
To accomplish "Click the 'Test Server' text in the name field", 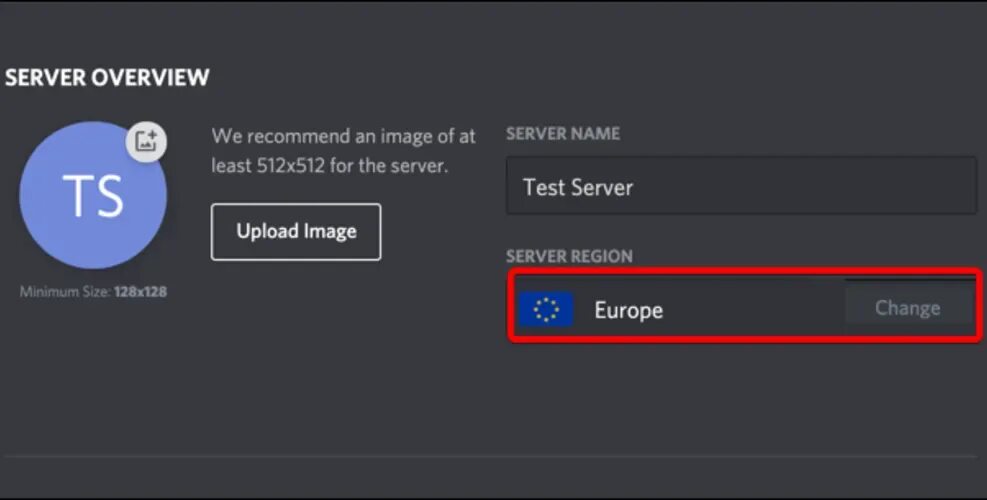I will point(578,187).
